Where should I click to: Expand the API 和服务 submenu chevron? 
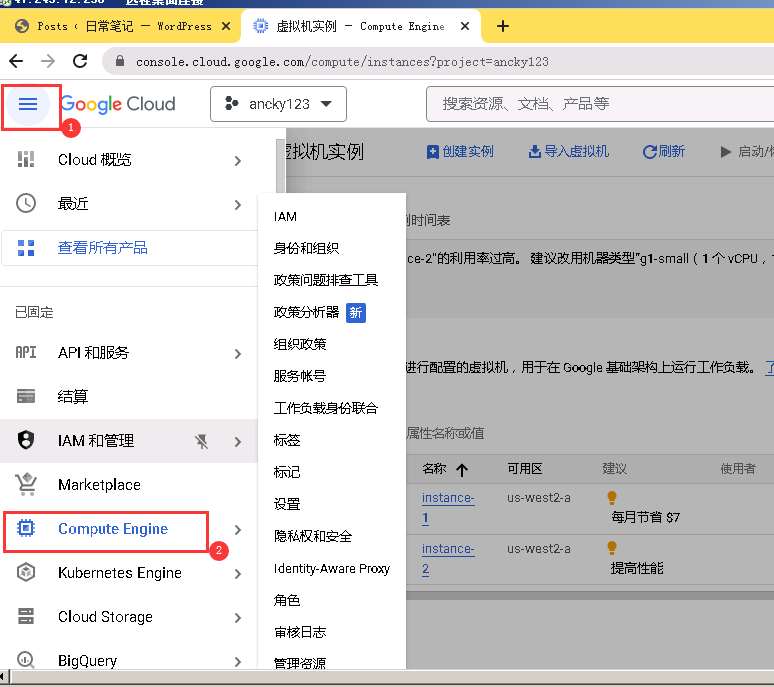238,354
